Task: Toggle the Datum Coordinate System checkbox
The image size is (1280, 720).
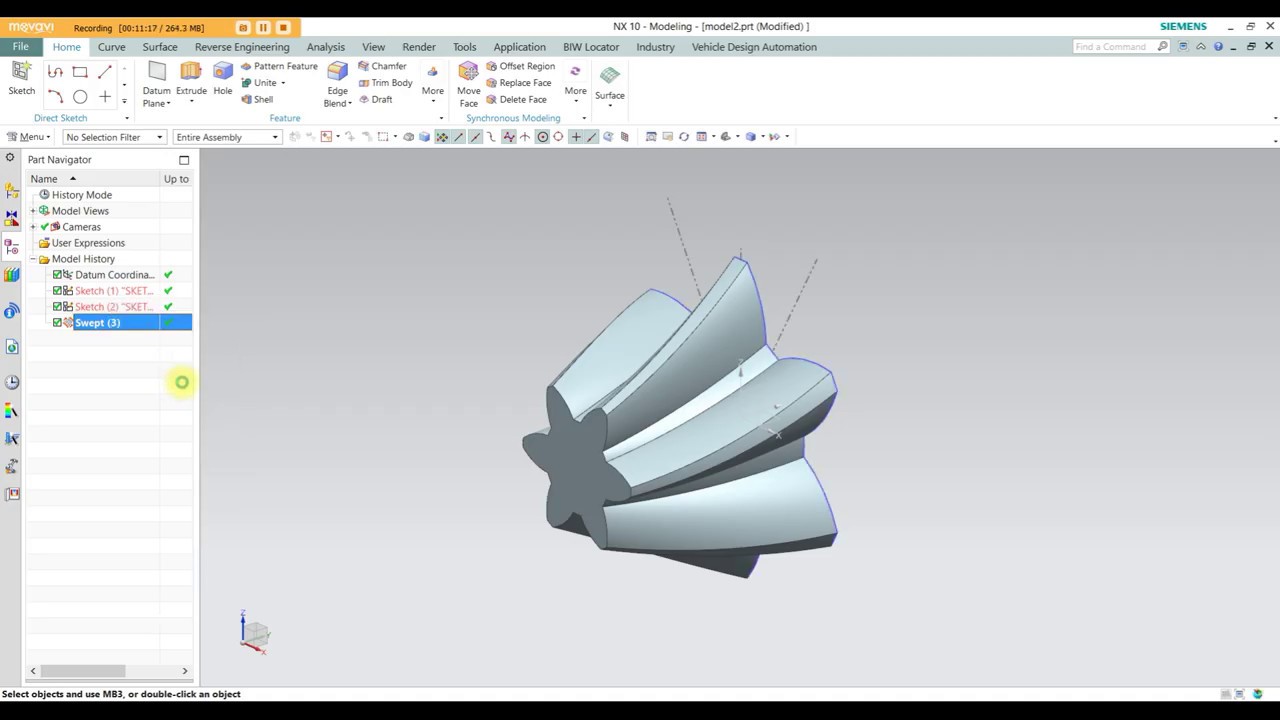Action: [57, 275]
